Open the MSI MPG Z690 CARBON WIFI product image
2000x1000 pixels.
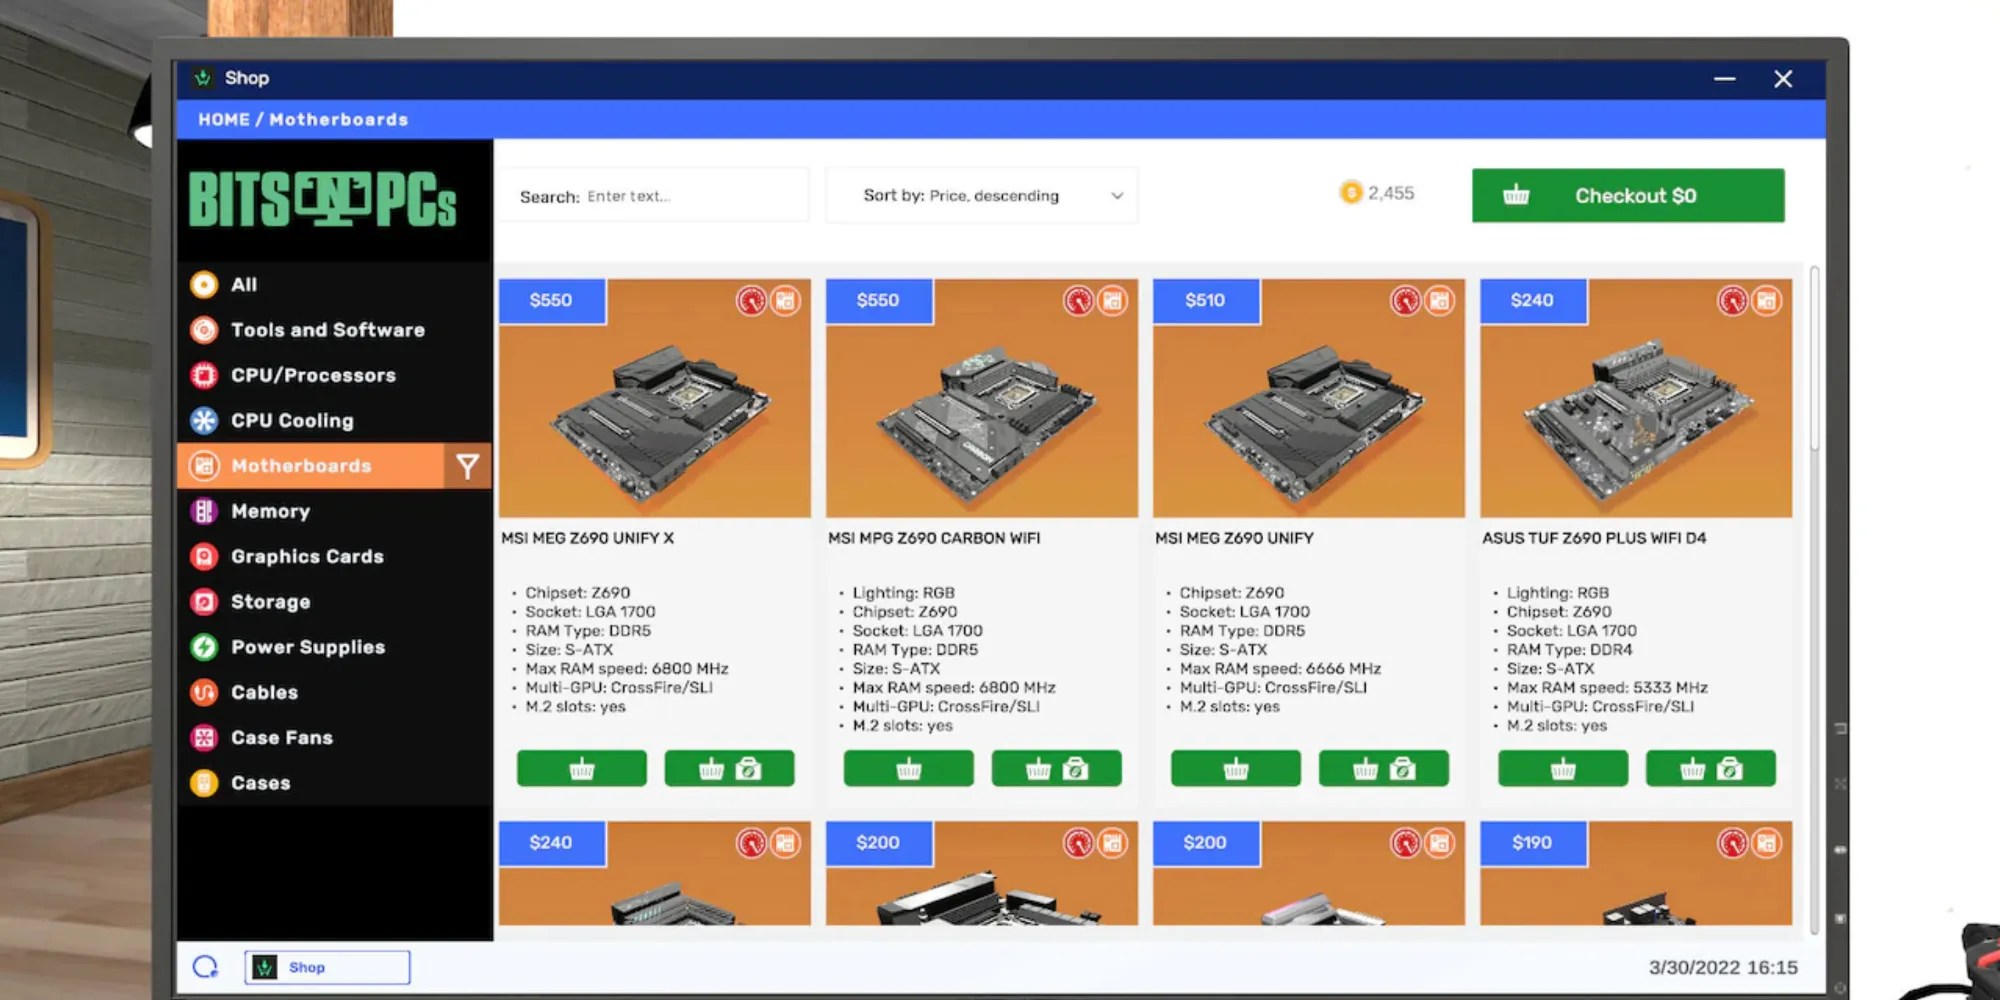tap(982, 398)
